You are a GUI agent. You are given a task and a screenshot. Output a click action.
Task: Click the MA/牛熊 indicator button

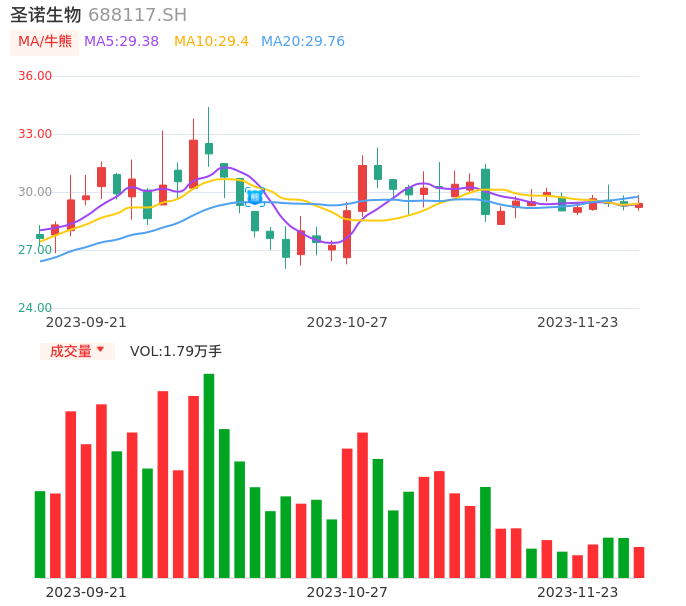point(45,42)
